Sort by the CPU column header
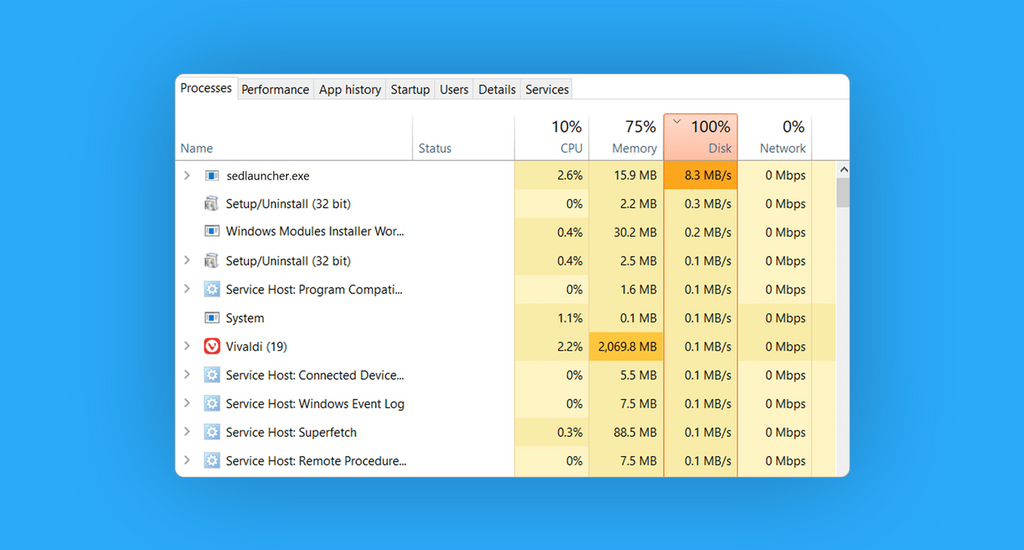Image resolution: width=1024 pixels, height=550 pixels. (x=551, y=137)
